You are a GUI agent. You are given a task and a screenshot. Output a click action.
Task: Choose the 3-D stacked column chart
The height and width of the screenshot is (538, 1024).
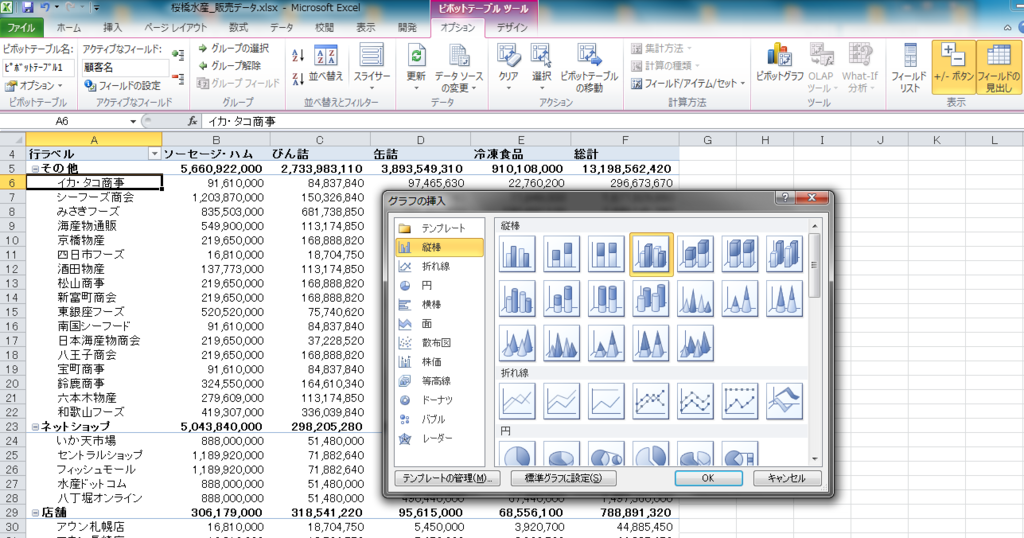coord(696,253)
